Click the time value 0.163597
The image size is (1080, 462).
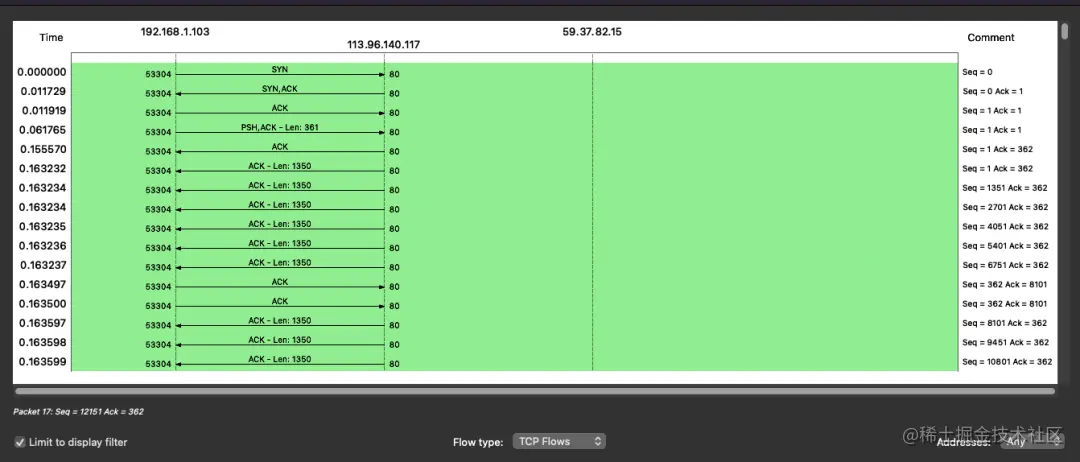(x=43, y=322)
